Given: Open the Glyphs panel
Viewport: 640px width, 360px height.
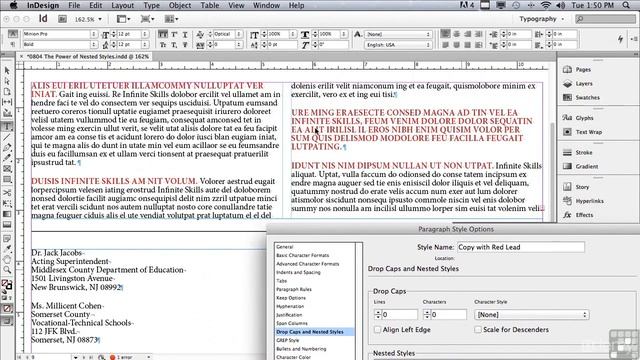Looking at the screenshot, I should coord(578,118).
